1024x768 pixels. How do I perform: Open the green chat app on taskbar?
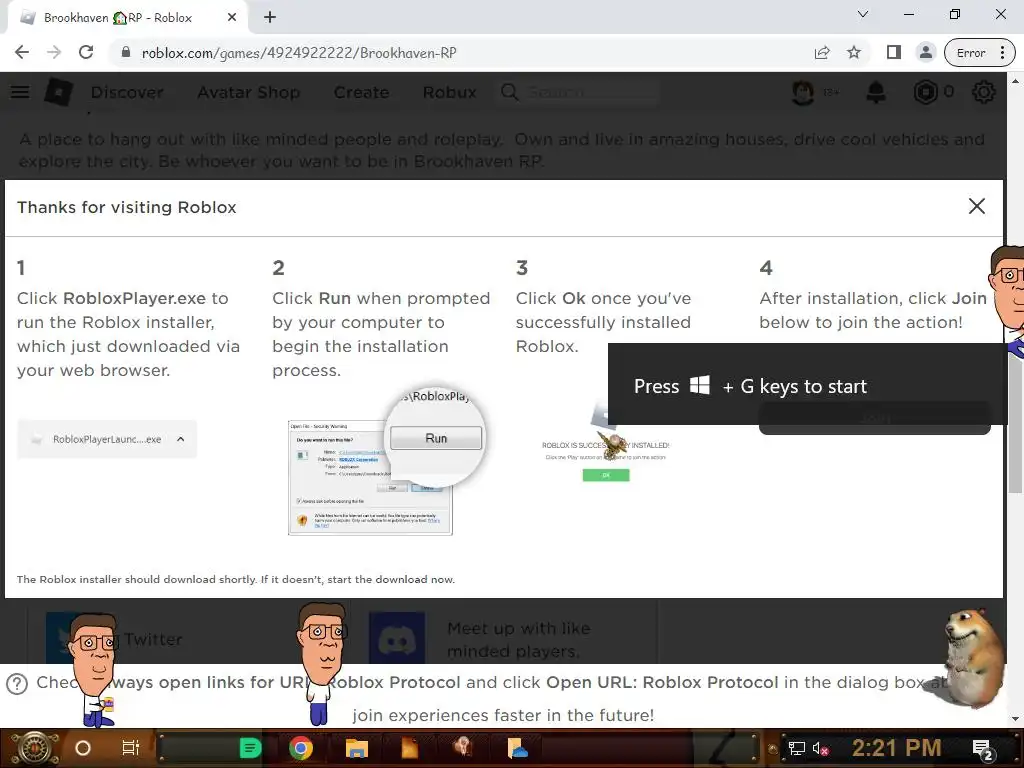[250, 748]
